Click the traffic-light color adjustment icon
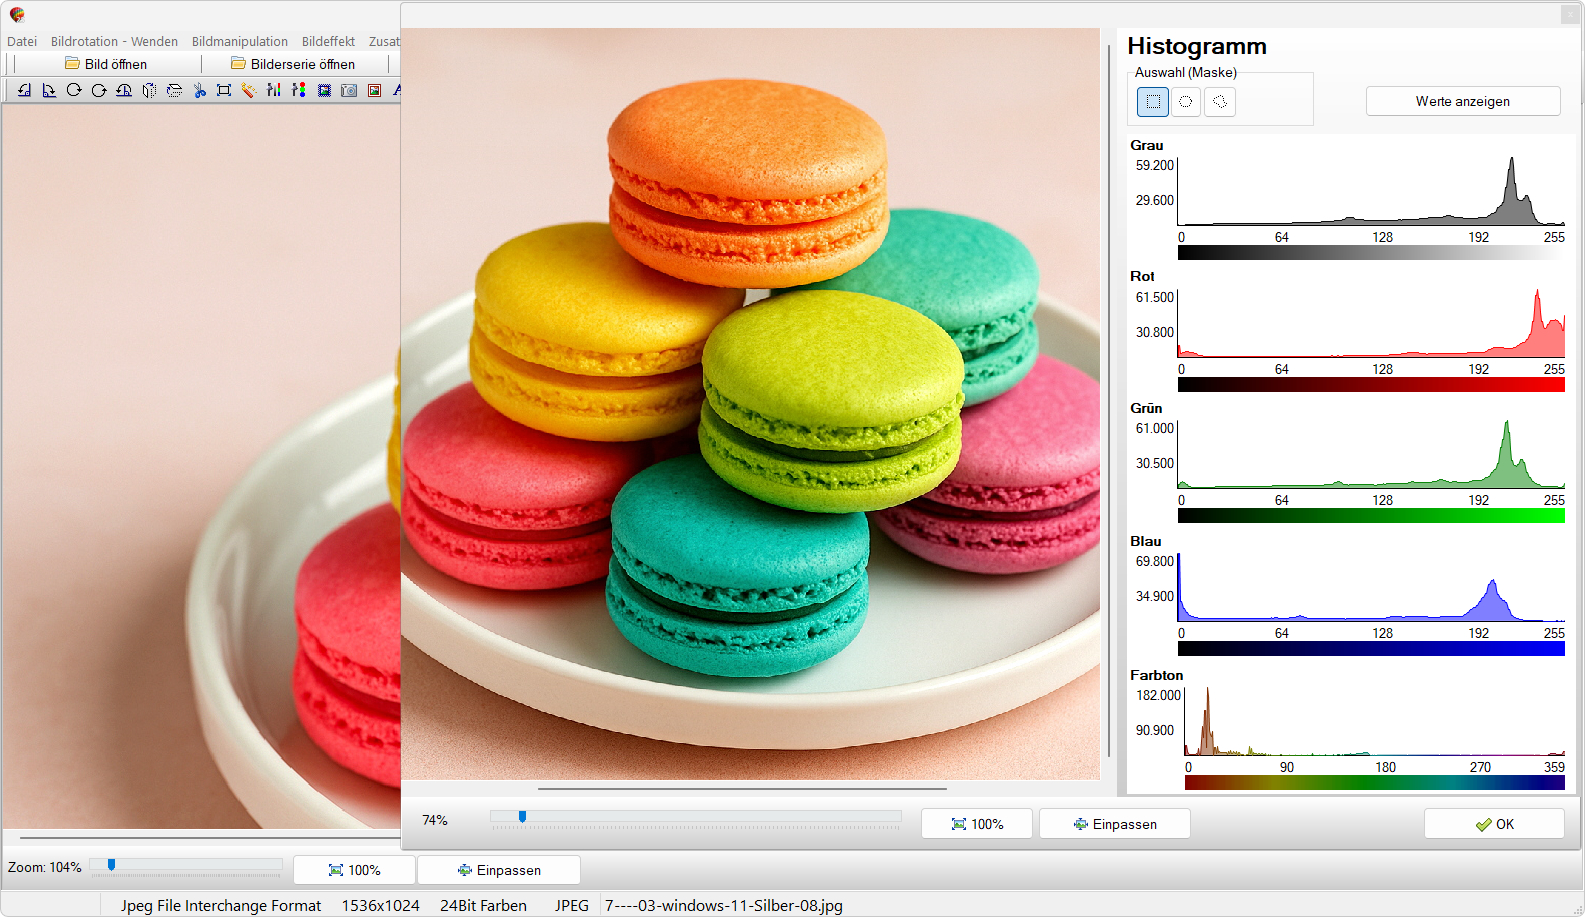This screenshot has width=1585, height=917. pos(299,90)
